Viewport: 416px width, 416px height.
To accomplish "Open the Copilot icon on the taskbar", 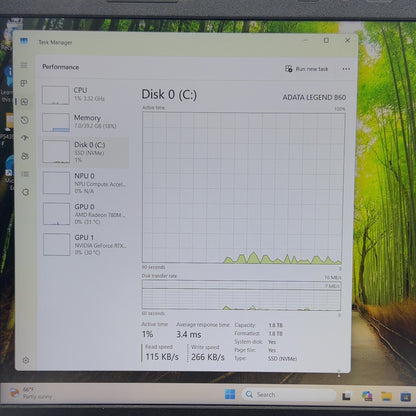I will (x=367, y=396).
